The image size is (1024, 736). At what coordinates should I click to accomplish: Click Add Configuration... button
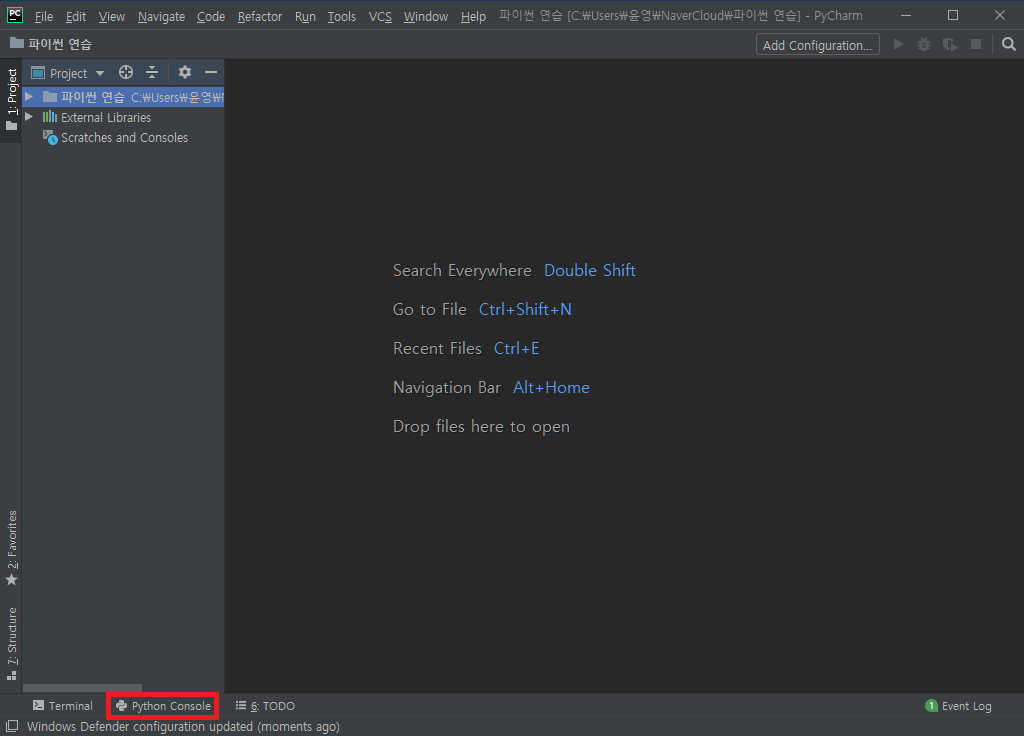point(818,44)
